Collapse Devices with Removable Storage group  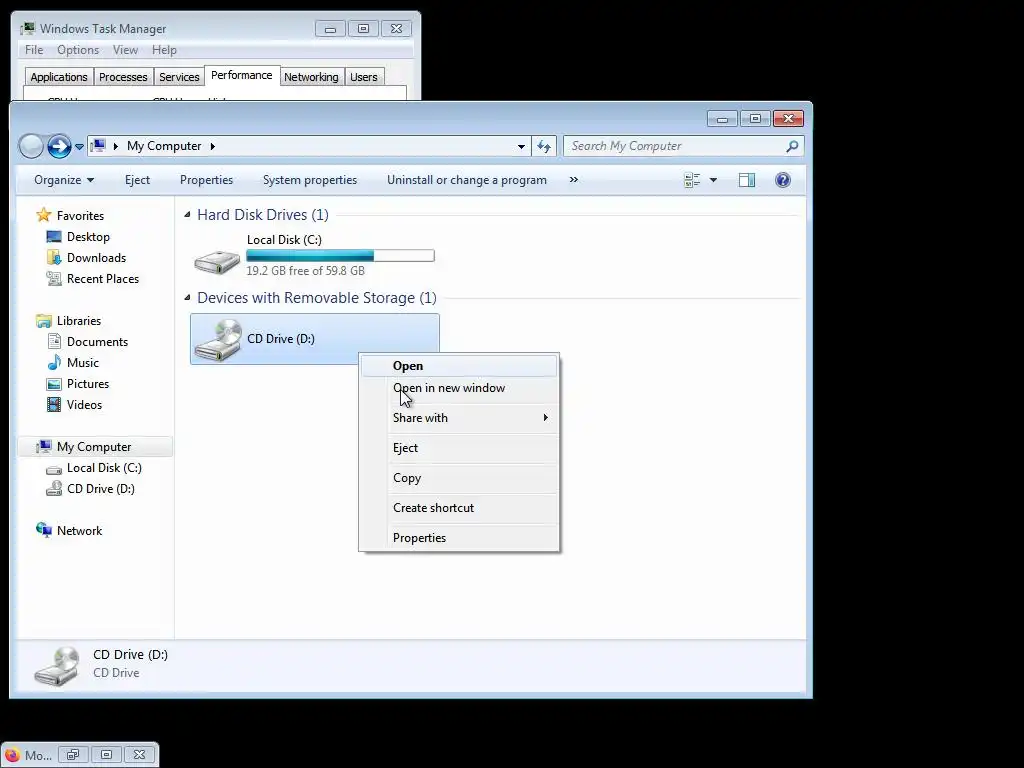pyautogui.click(x=187, y=297)
